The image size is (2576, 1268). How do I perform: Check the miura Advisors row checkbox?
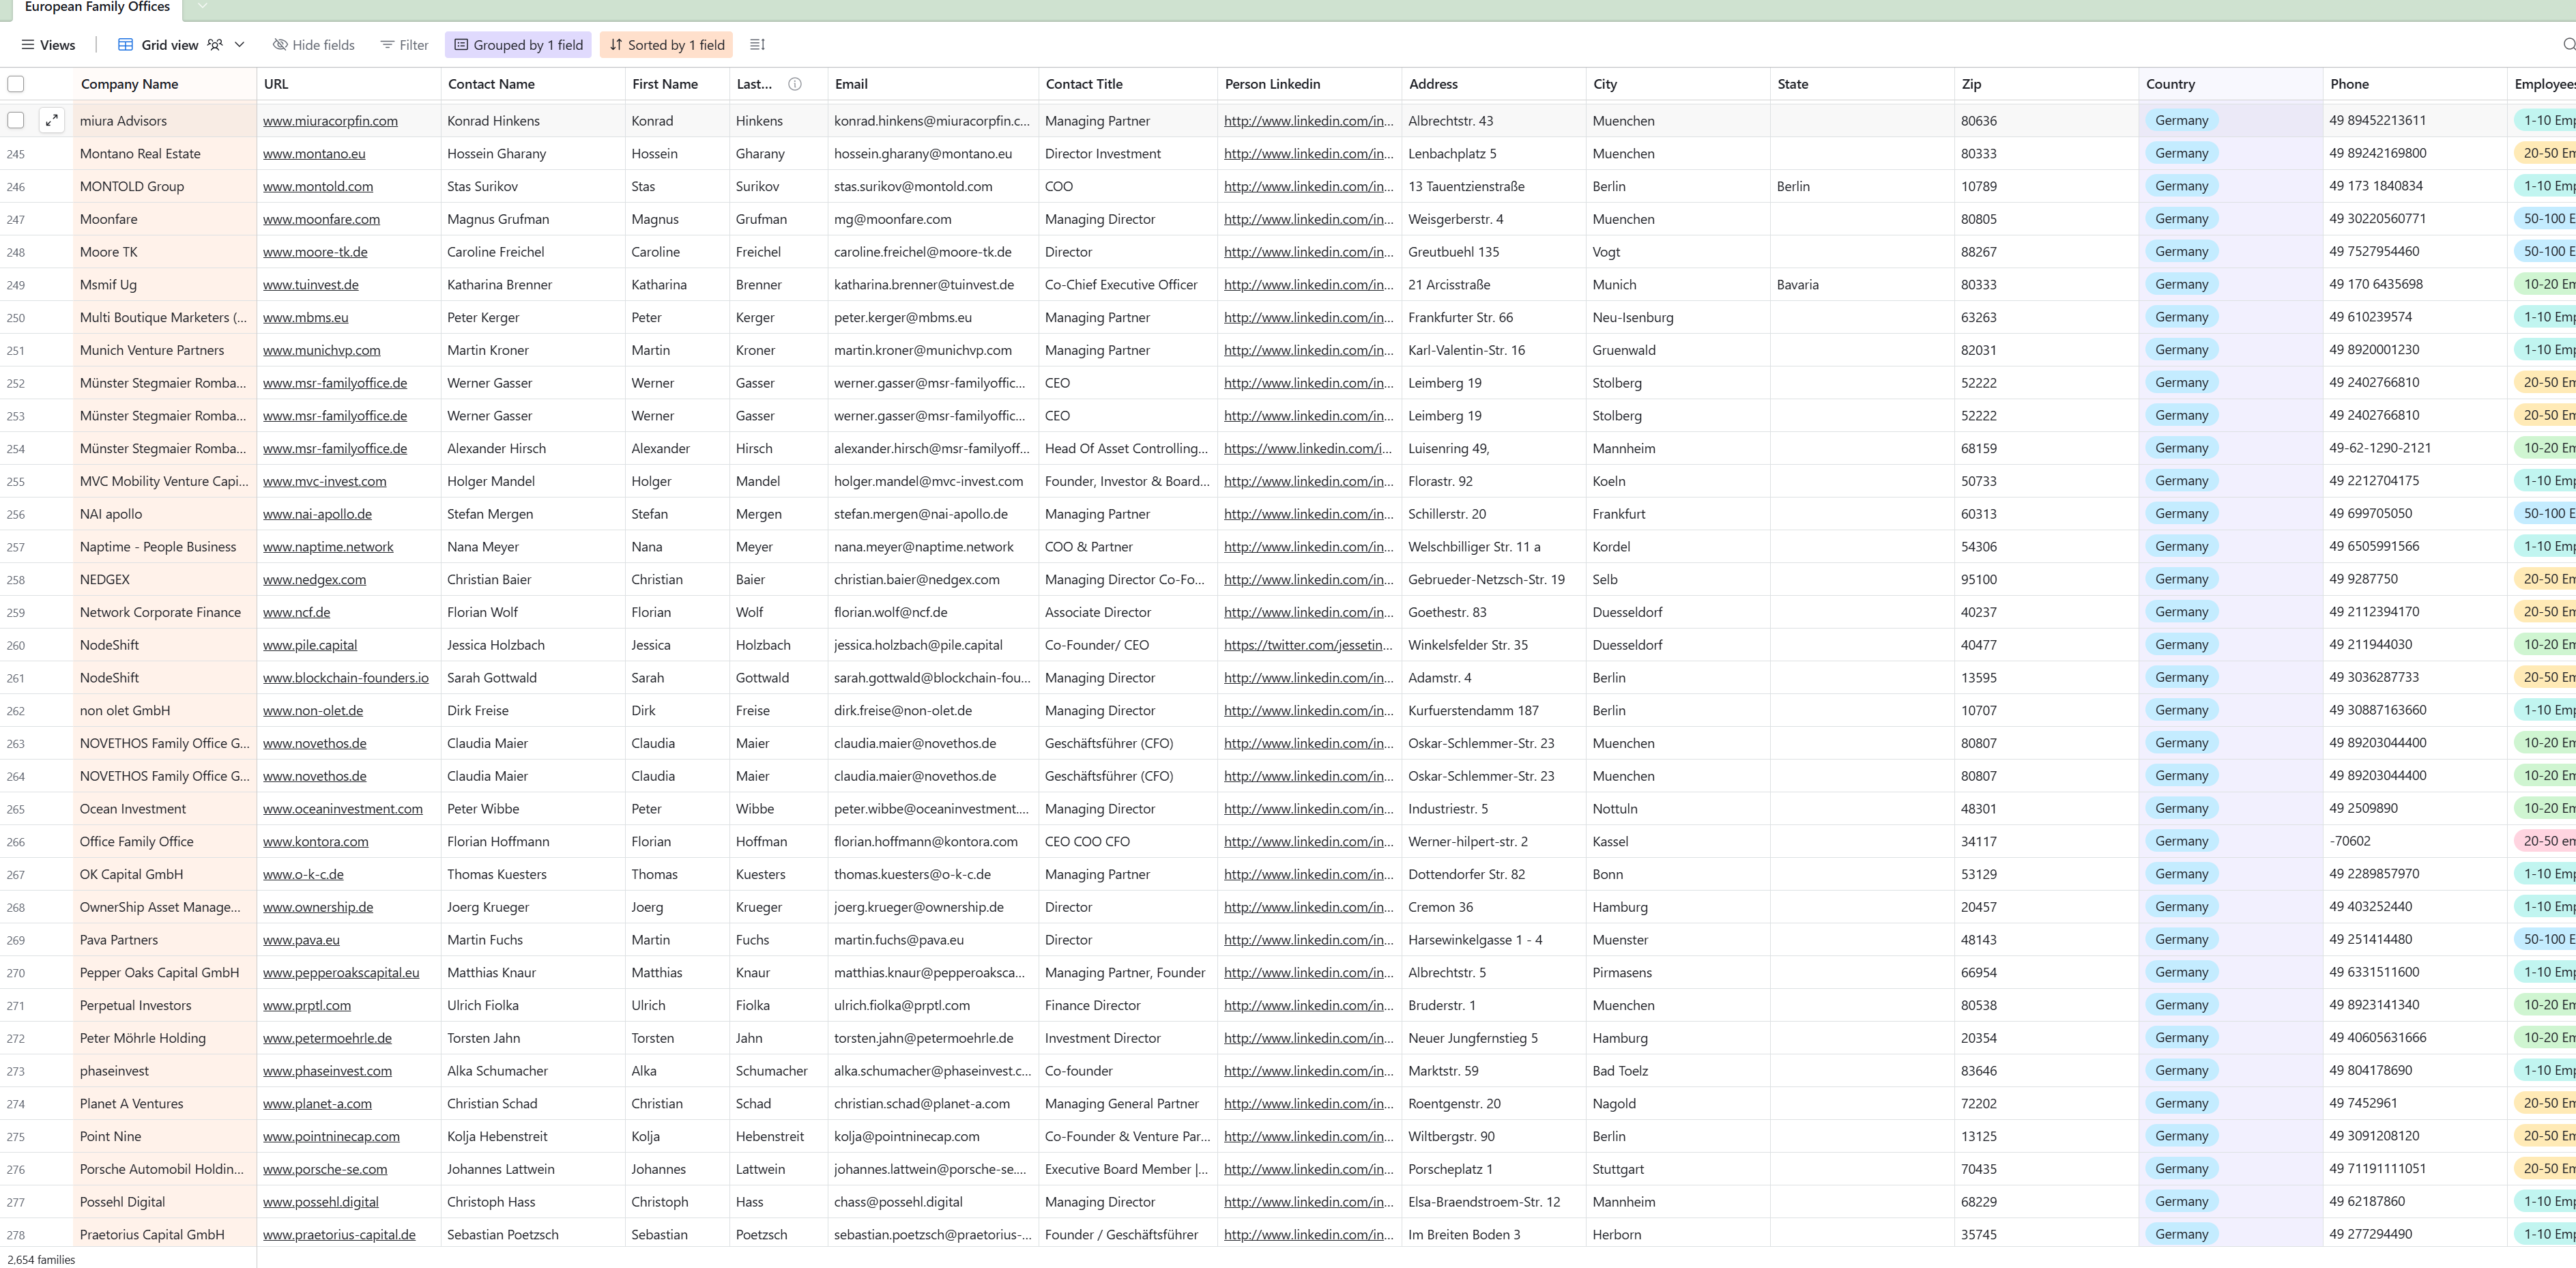[x=16, y=121]
